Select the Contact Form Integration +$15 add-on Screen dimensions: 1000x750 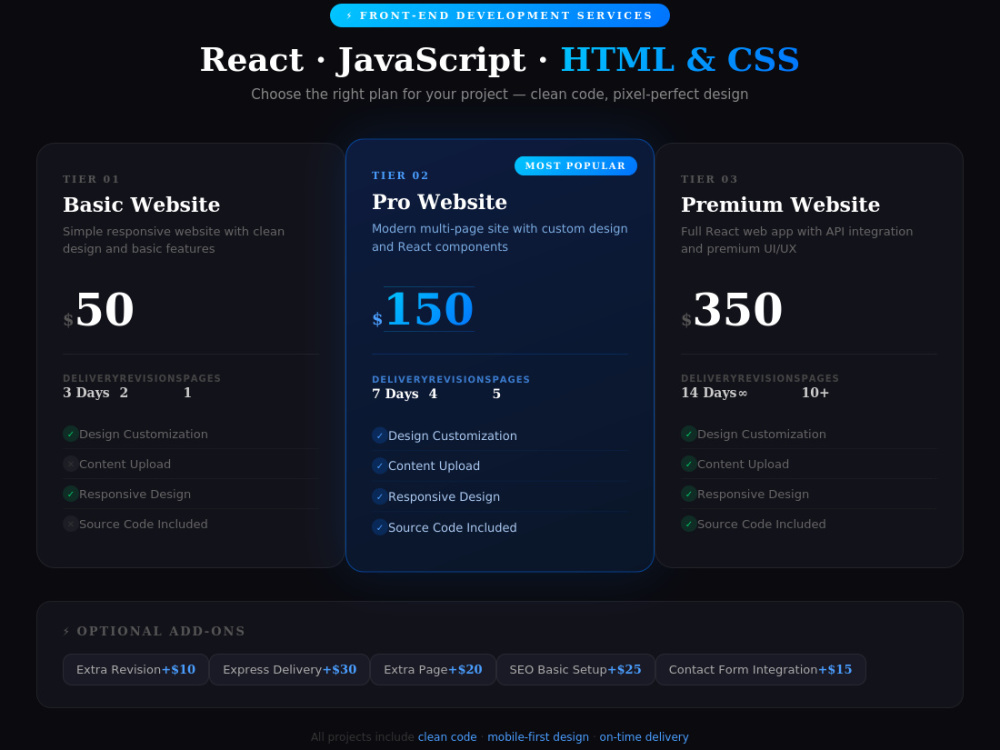pos(760,670)
